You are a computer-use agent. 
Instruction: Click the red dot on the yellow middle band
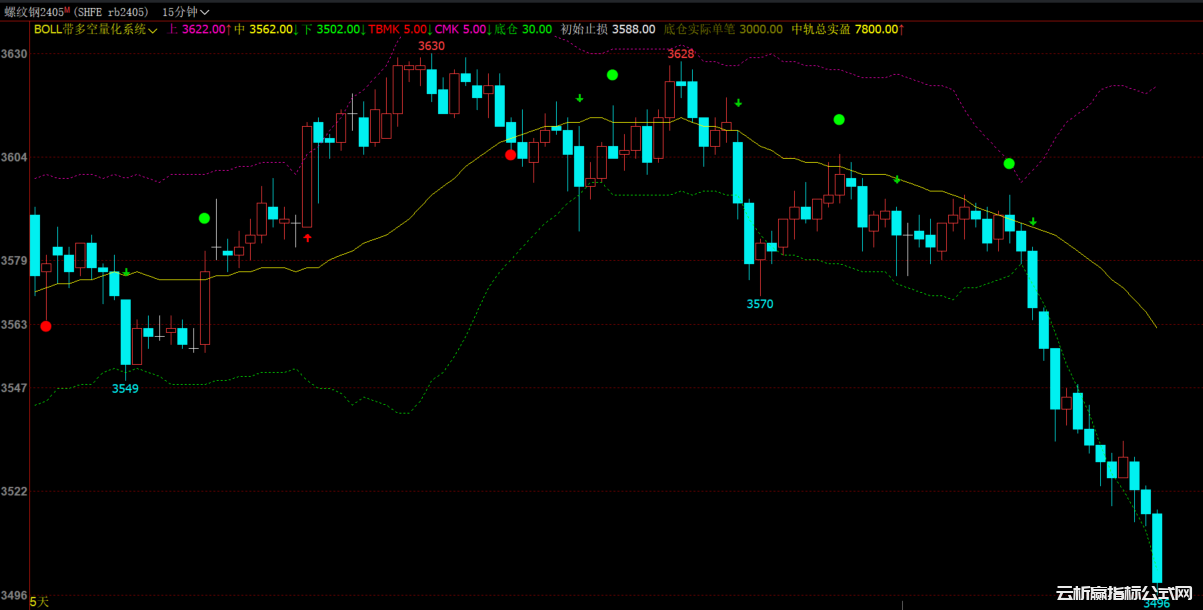pos(511,154)
